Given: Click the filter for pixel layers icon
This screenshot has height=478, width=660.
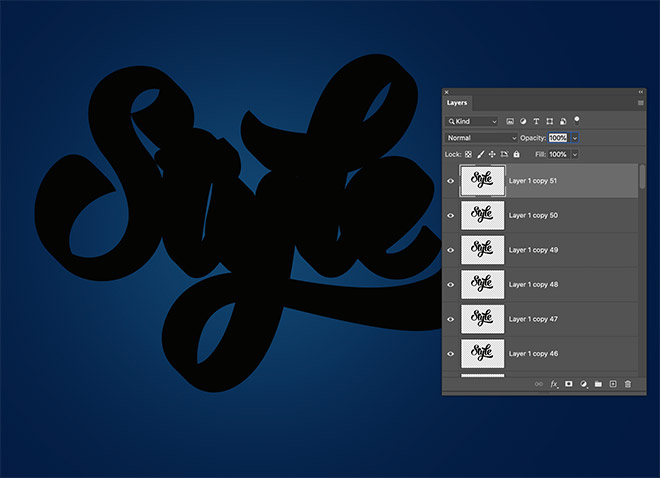Looking at the screenshot, I should (x=510, y=121).
